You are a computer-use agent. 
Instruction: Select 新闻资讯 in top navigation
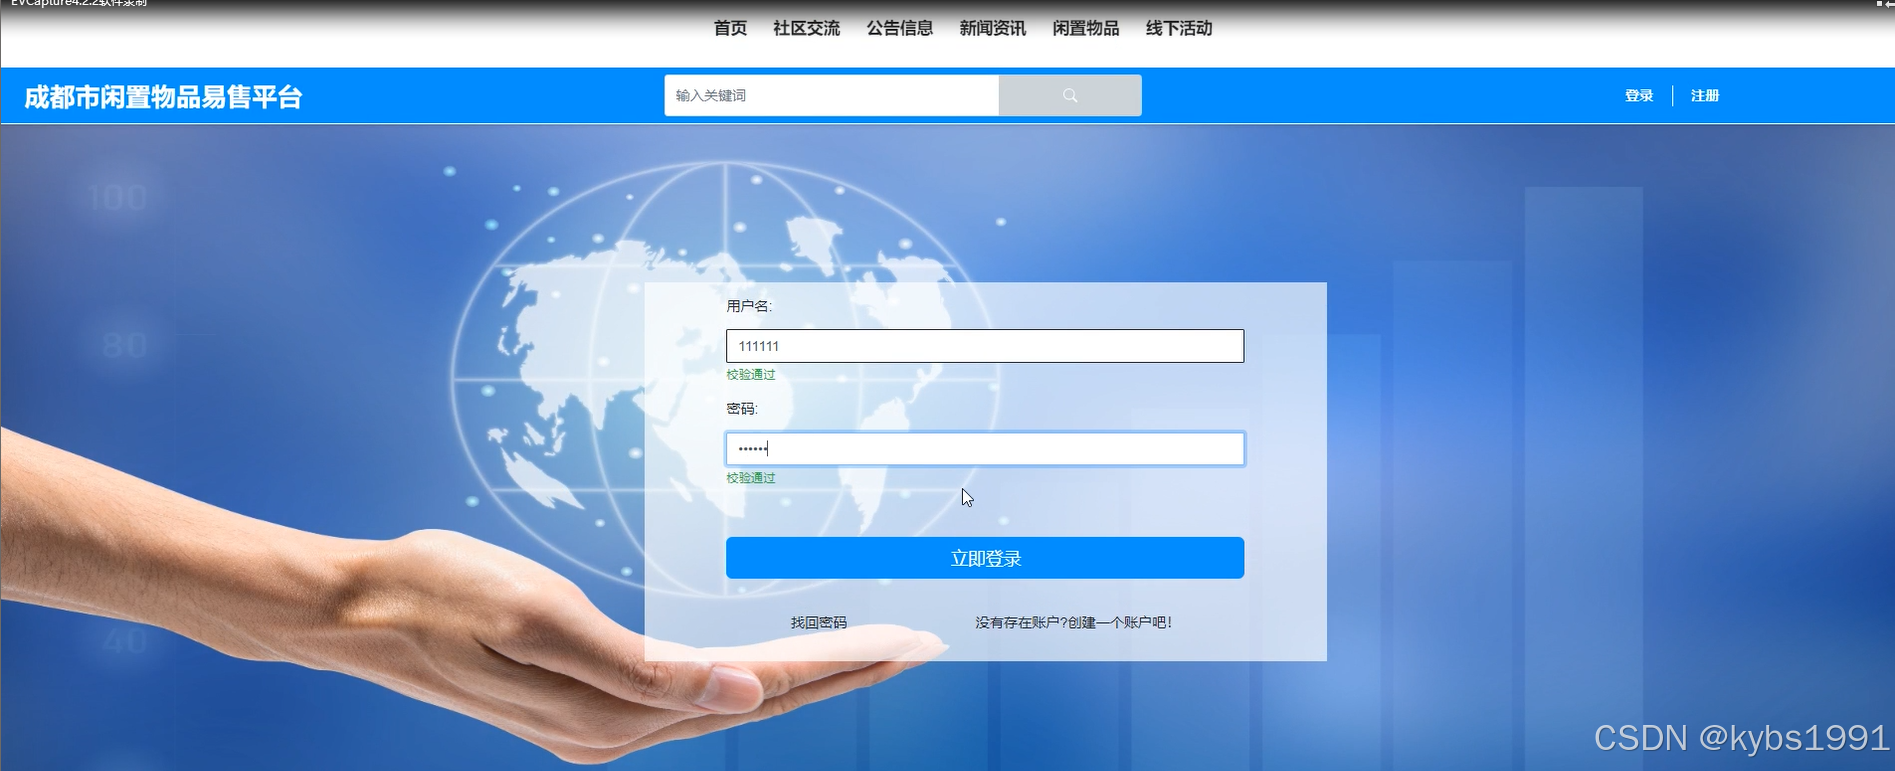993,28
